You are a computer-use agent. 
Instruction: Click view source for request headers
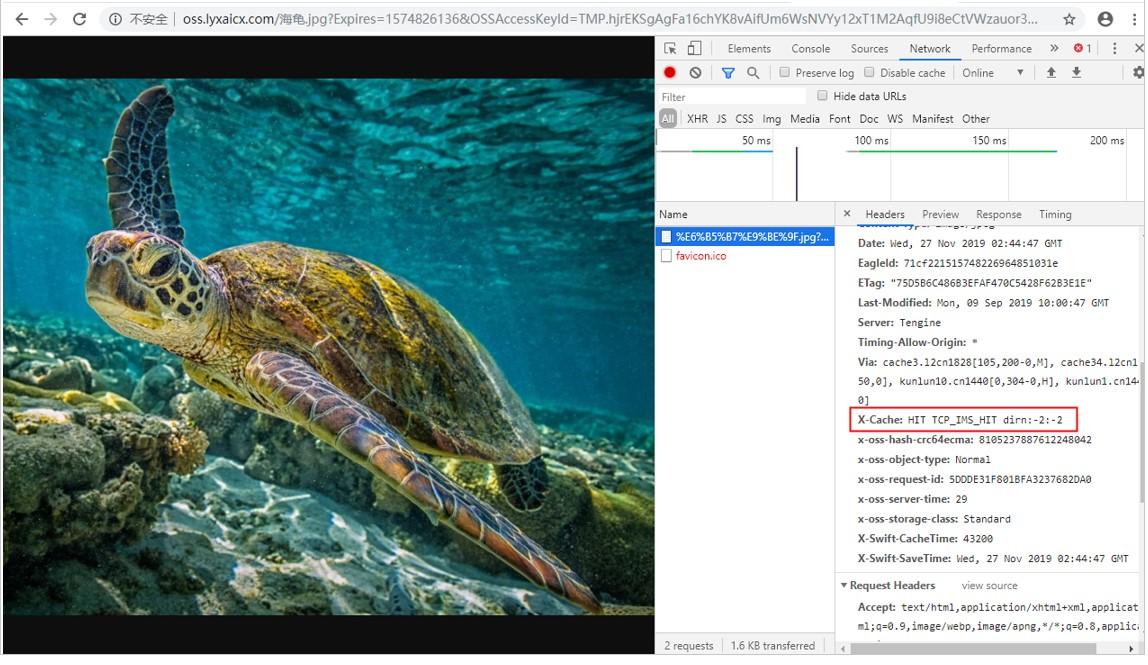click(989, 585)
